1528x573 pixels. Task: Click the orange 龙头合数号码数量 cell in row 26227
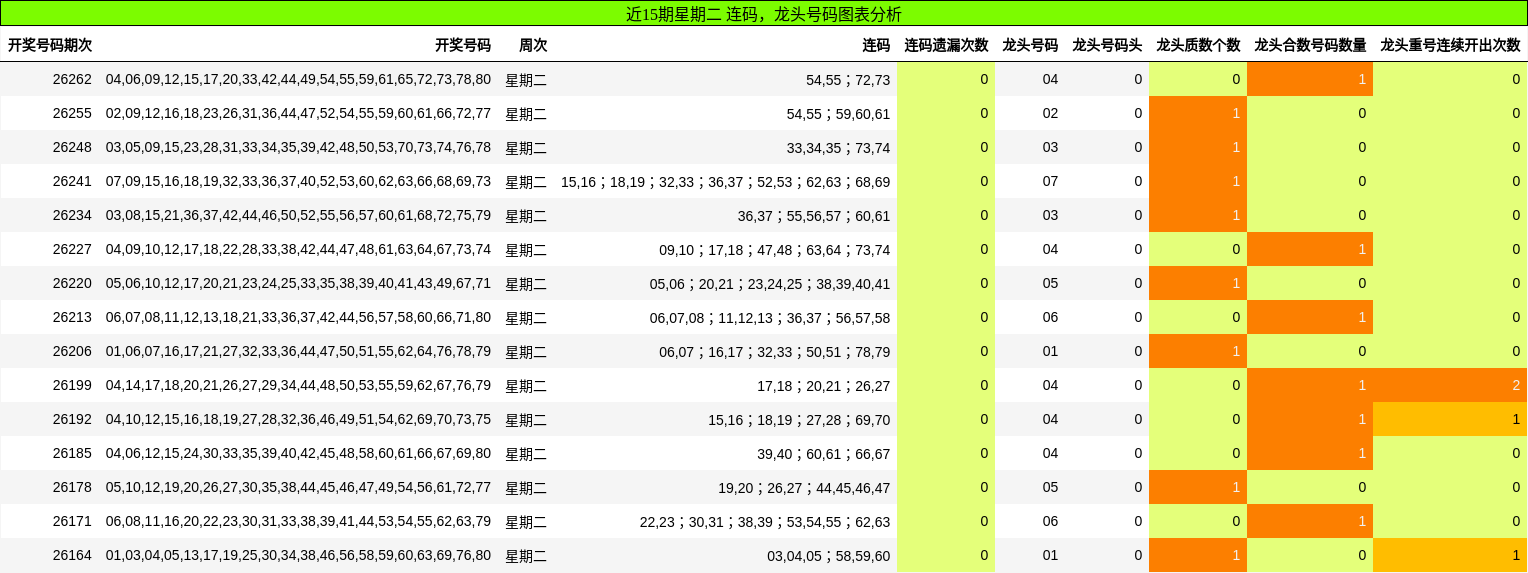coord(1310,249)
